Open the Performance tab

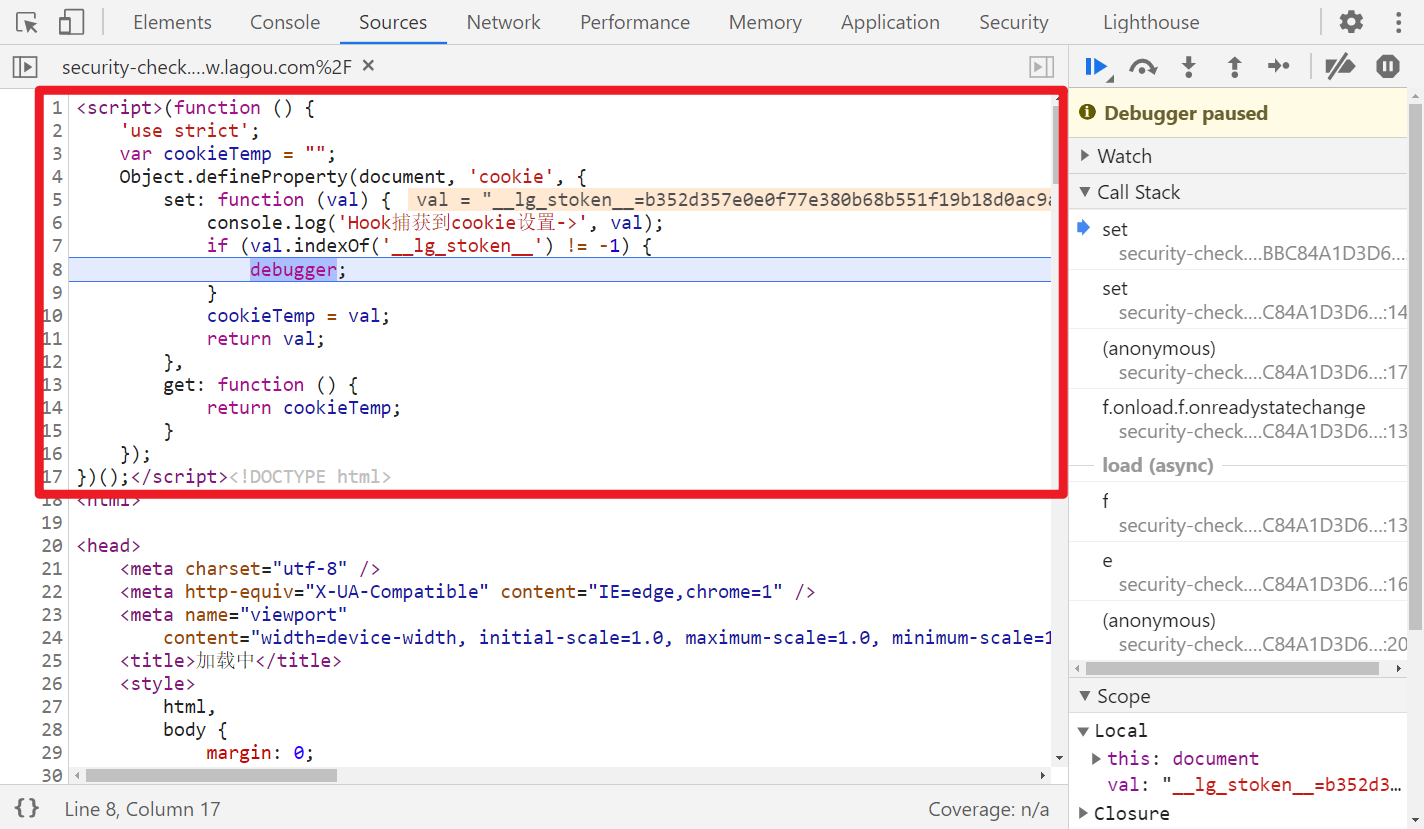[635, 22]
